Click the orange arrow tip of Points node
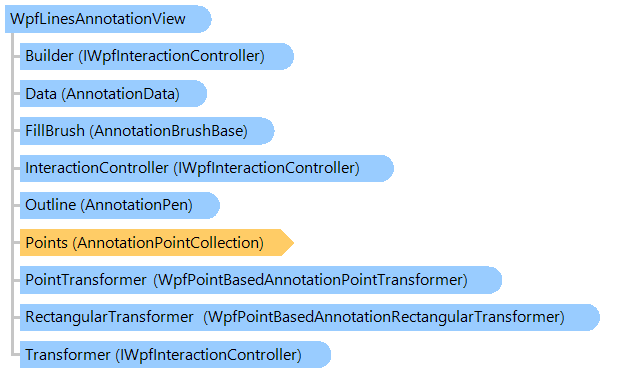 288,243
